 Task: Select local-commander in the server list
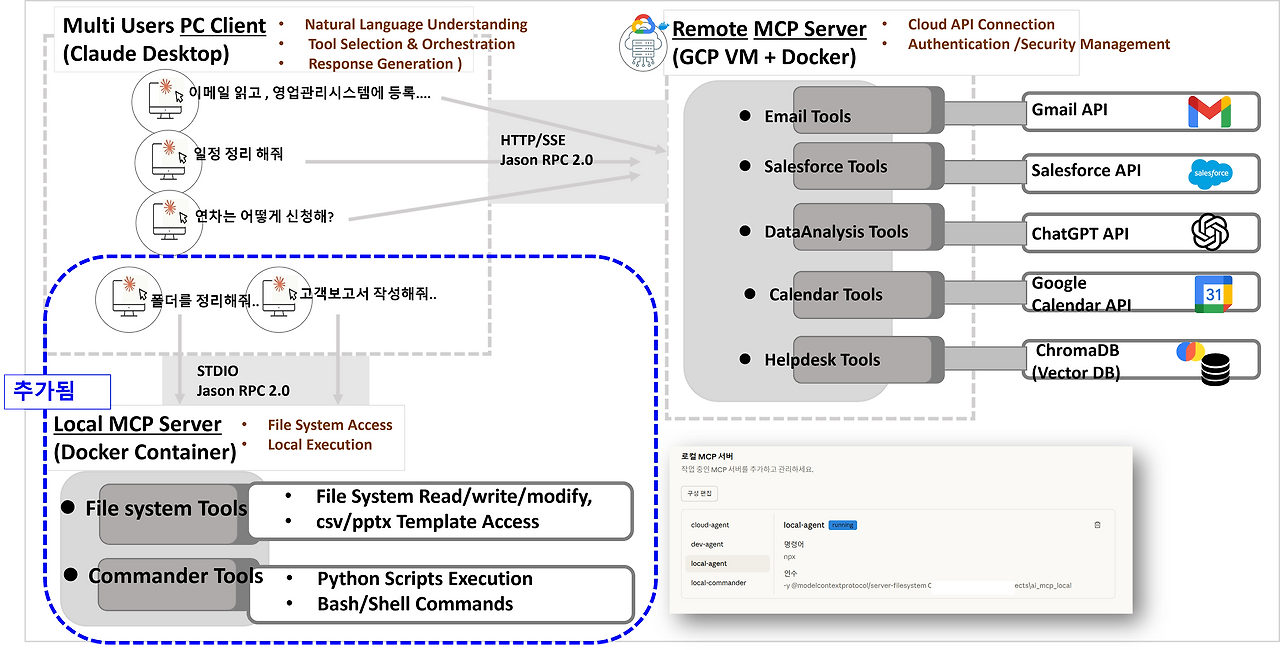click(718, 582)
